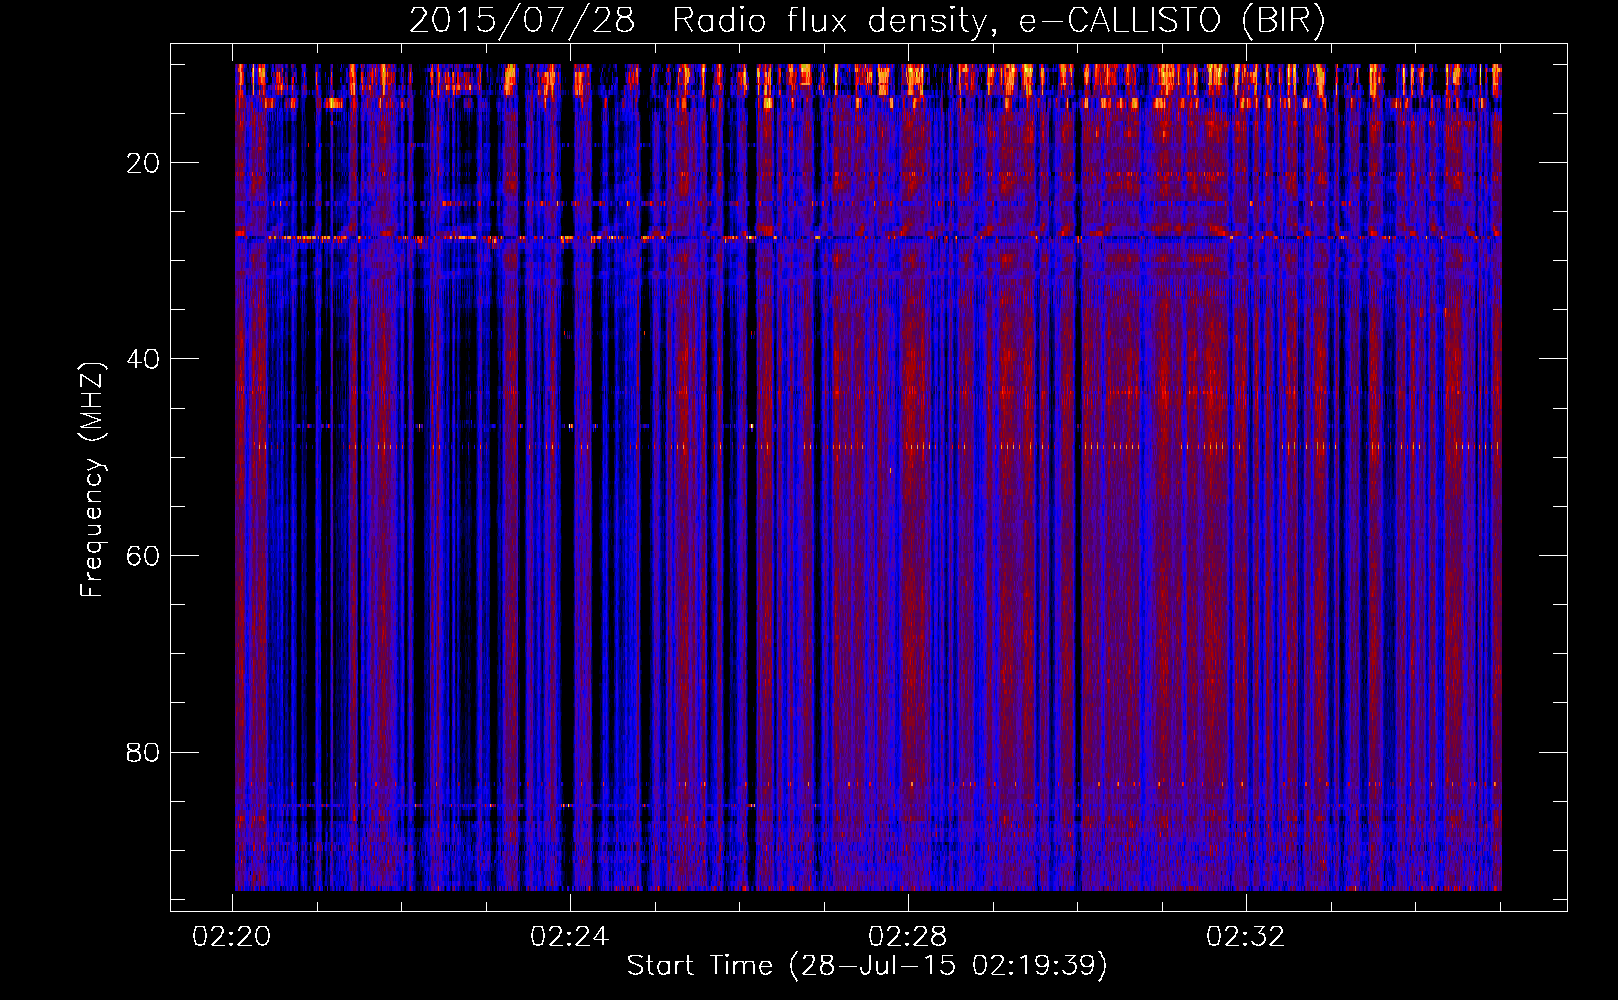Image resolution: width=1618 pixels, height=1000 pixels.
Task: Select the 02:20 time tick label
Action: (x=232, y=937)
